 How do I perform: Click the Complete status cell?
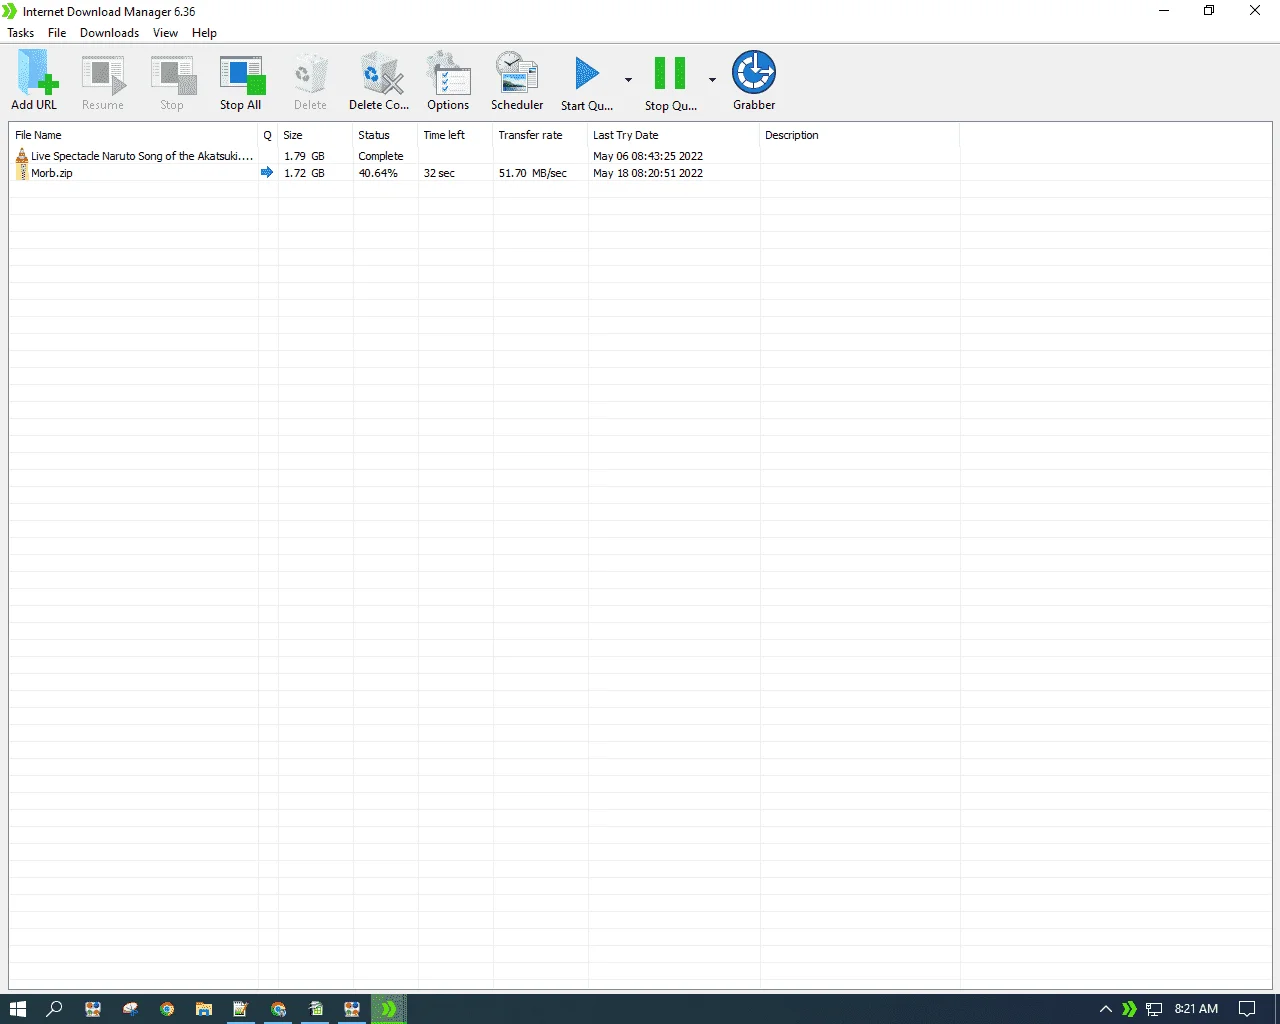coord(381,156)
